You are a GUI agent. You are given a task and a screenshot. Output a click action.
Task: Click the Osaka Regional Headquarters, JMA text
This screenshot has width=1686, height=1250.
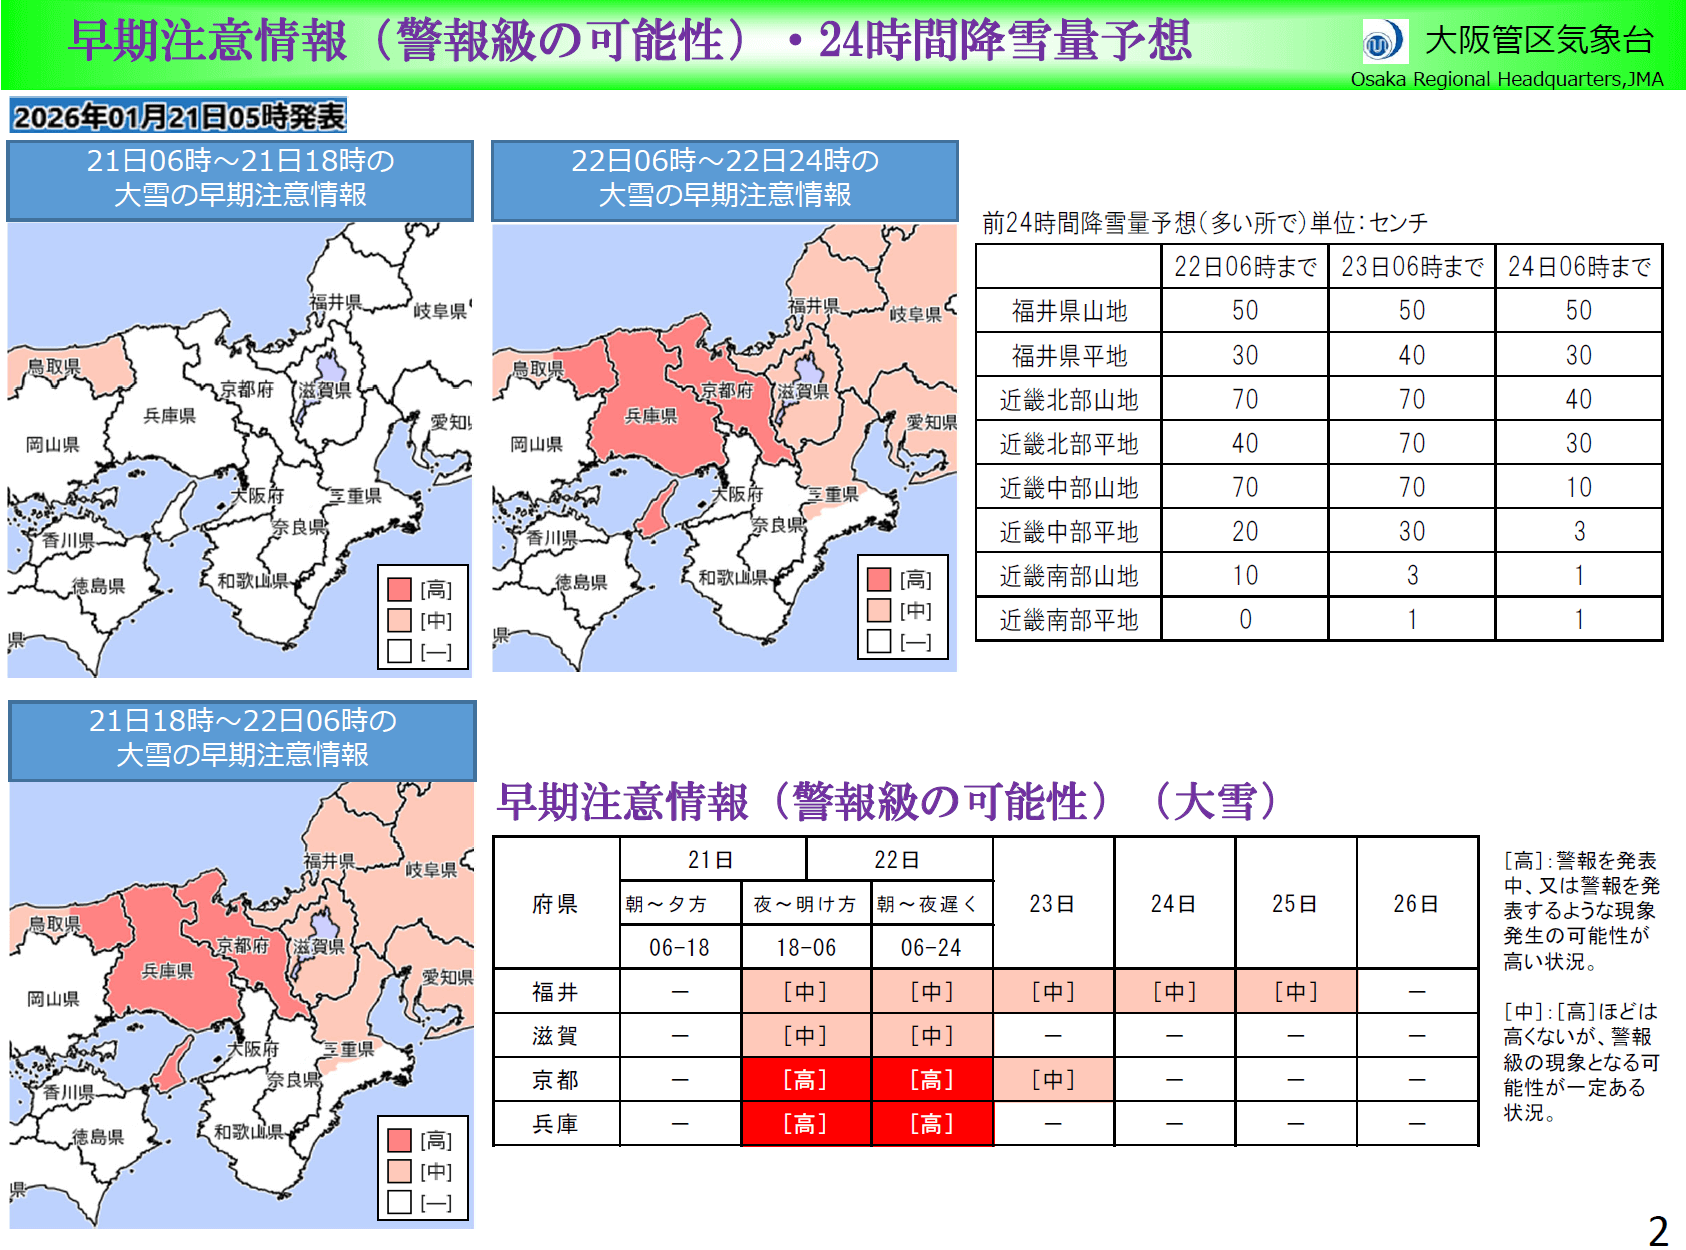1506,79
